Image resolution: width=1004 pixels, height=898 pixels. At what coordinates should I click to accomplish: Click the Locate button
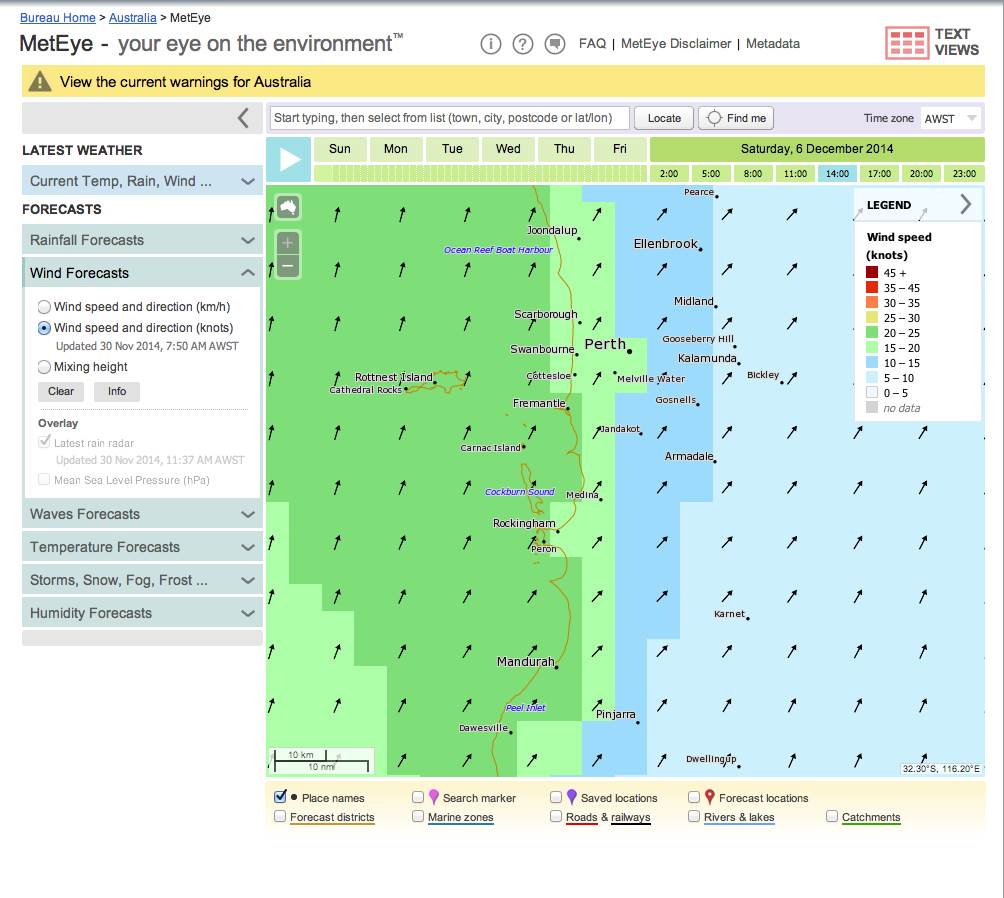663,117
